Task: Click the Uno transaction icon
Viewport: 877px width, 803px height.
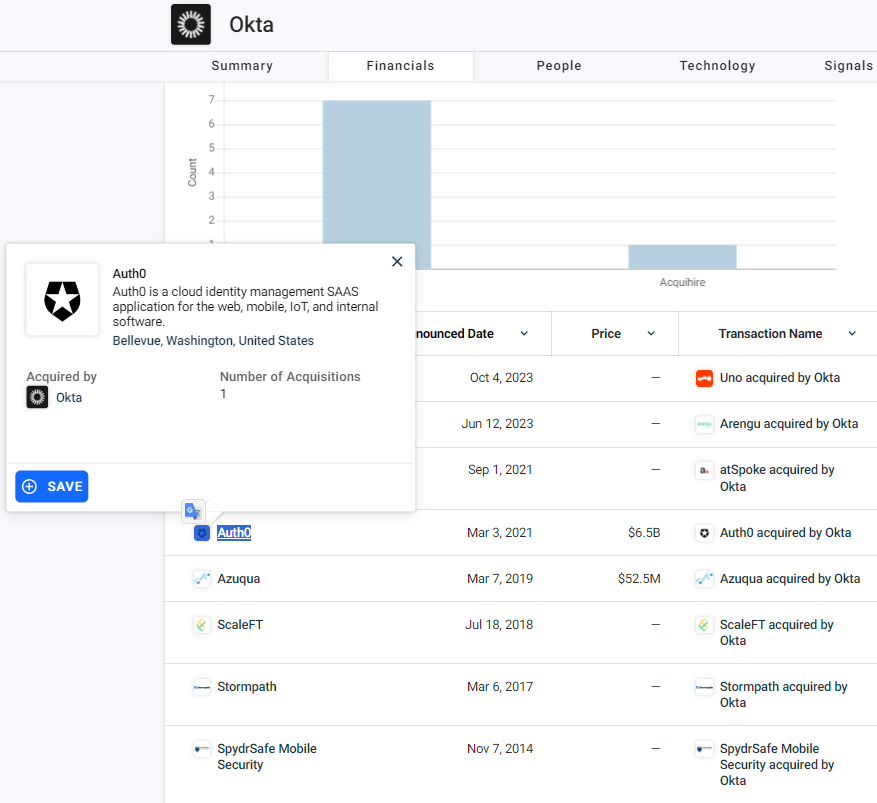Action: [x=704, y=379]
